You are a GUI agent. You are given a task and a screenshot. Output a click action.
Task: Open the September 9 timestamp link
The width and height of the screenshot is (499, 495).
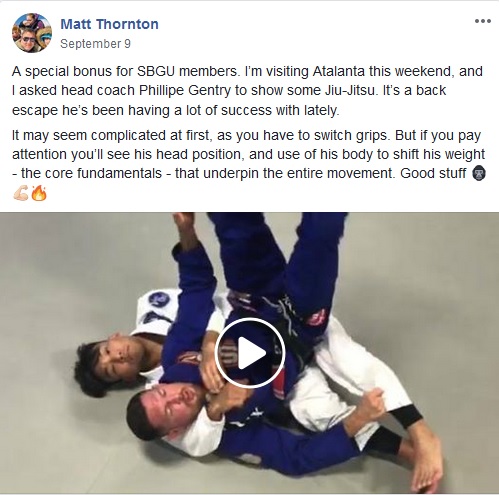(95, 44)
